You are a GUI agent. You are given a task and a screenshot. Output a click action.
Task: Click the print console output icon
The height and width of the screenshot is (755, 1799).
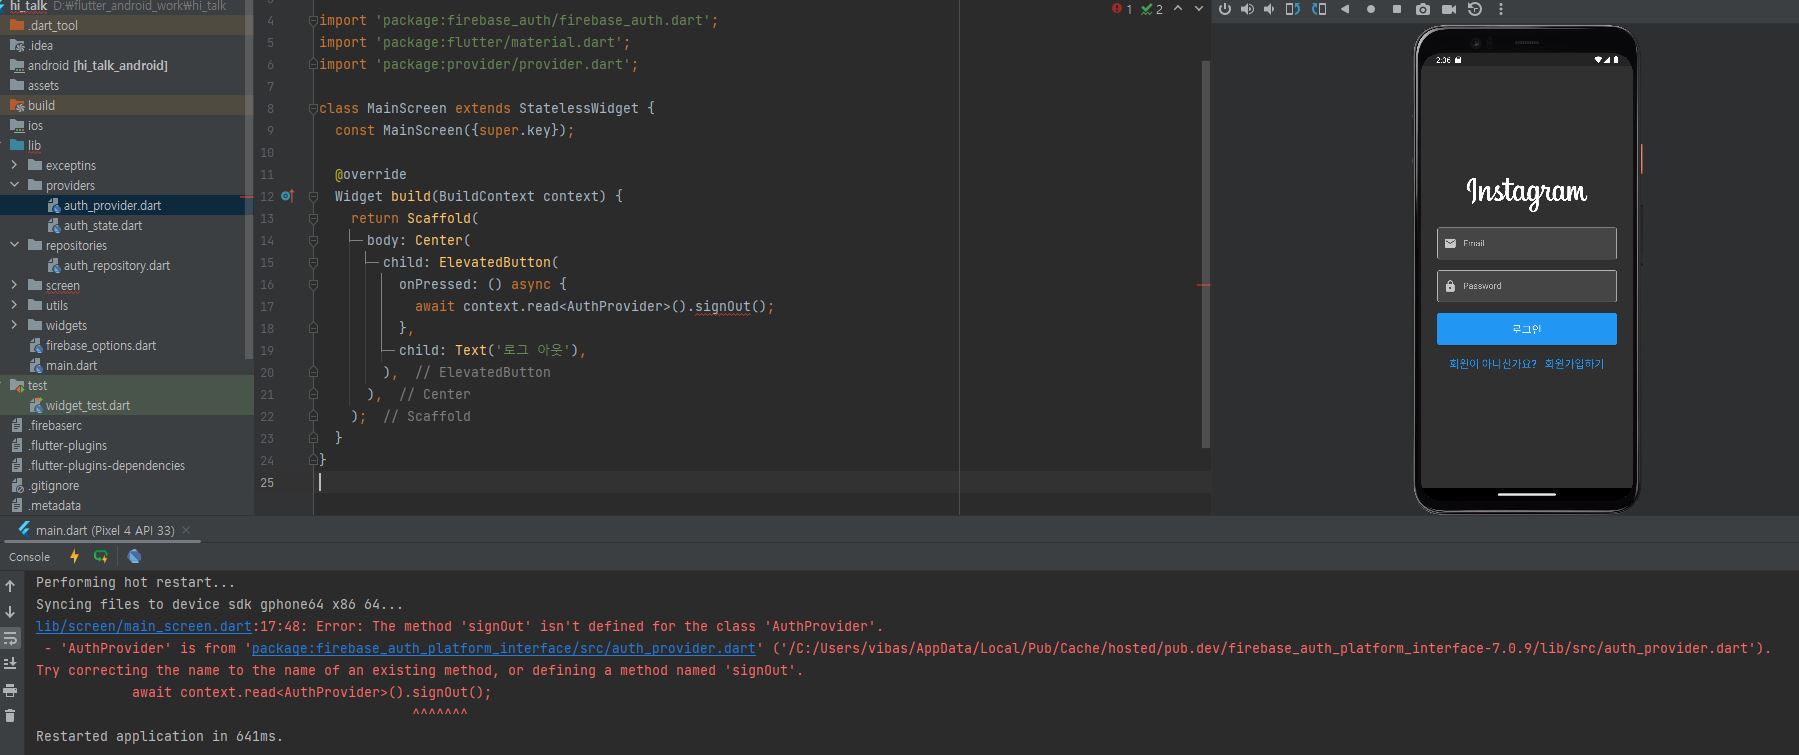click(10, 690)
